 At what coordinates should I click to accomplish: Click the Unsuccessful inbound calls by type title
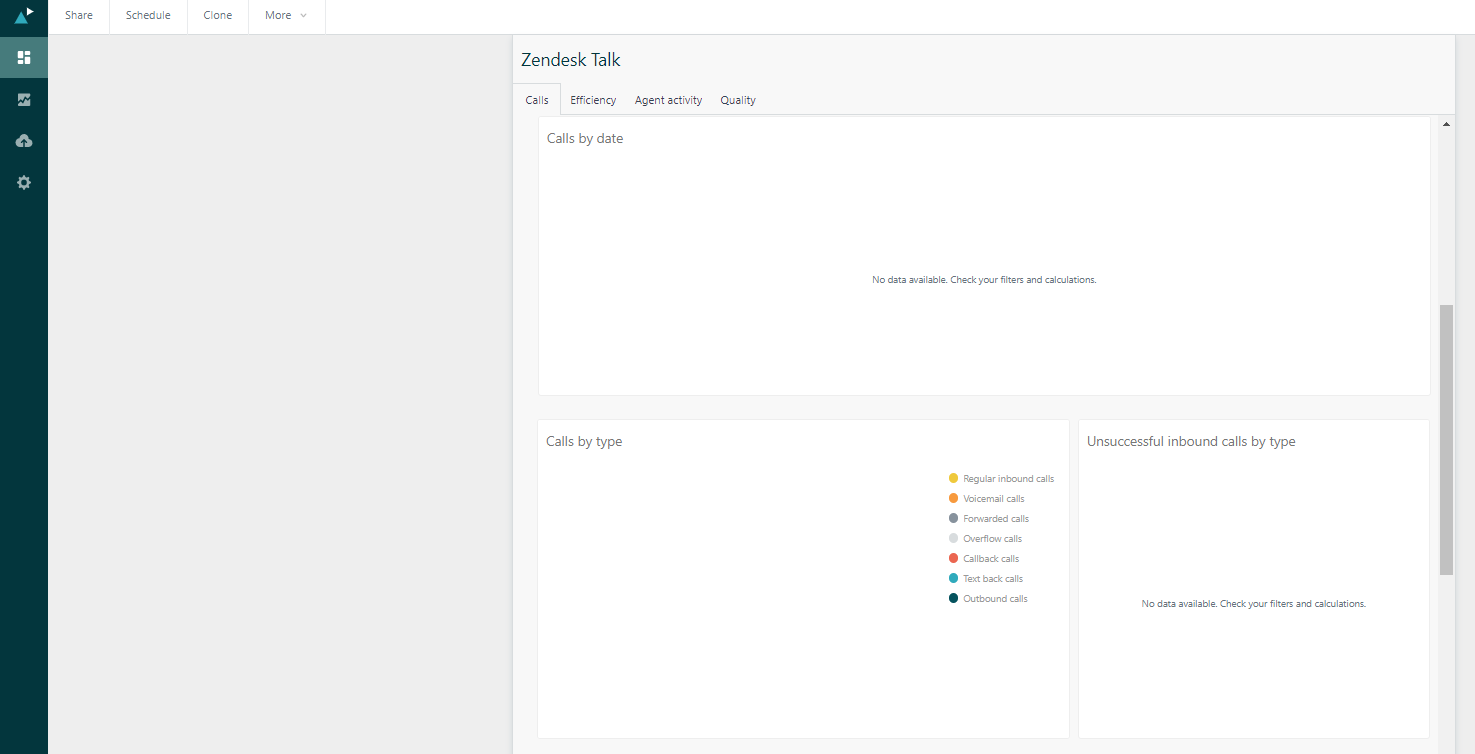[1191, 442]
